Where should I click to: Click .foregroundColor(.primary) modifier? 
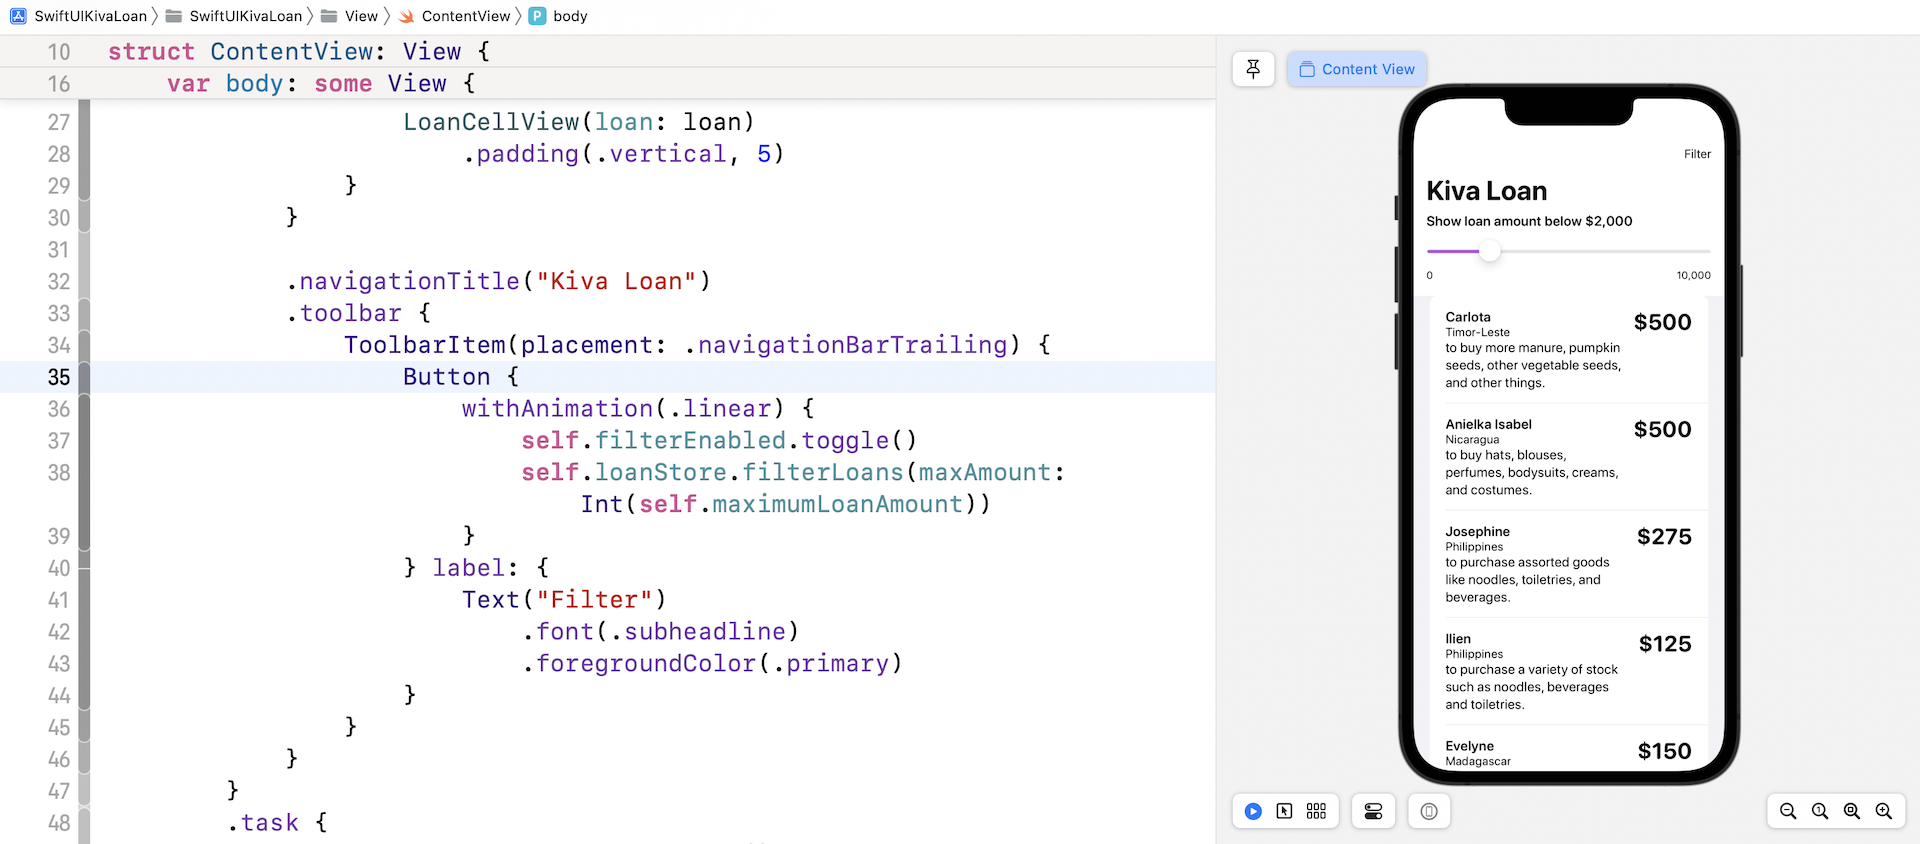[712, 664]
